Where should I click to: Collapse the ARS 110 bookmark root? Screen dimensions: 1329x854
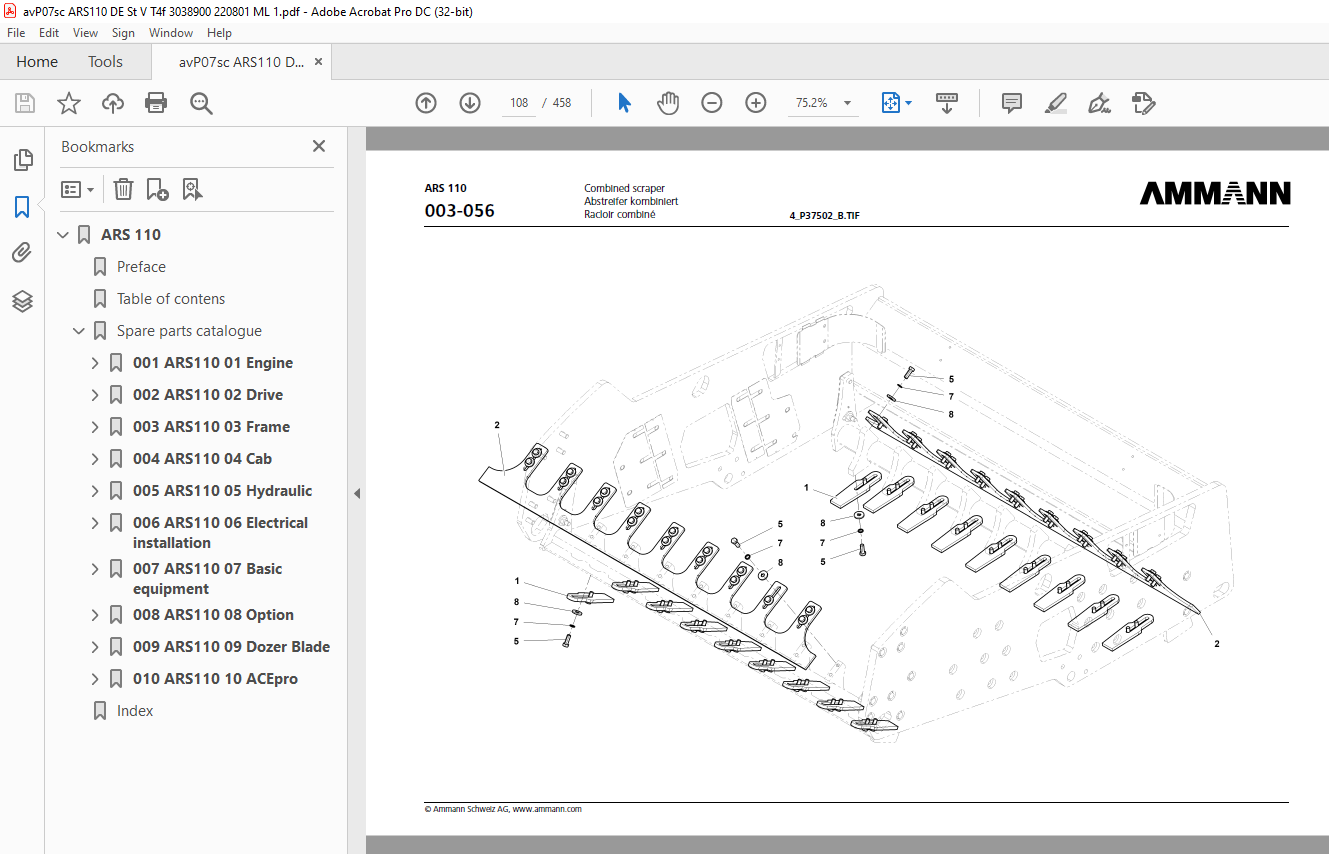click(63, 235)
